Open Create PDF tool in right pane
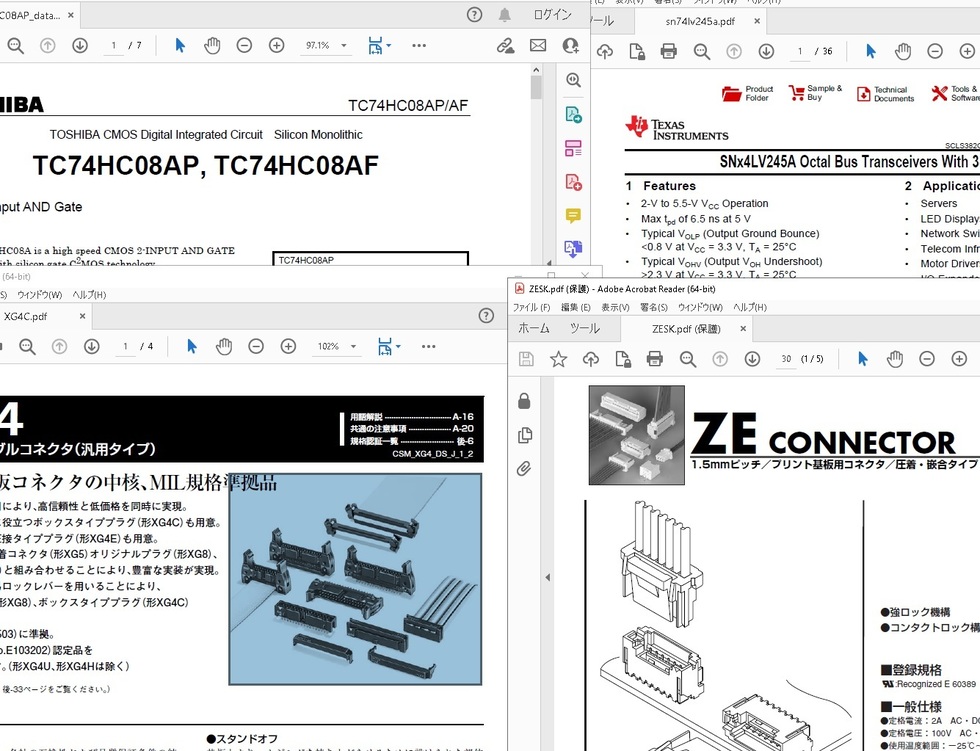Viewport: 980px width, 751px height. 573,182
